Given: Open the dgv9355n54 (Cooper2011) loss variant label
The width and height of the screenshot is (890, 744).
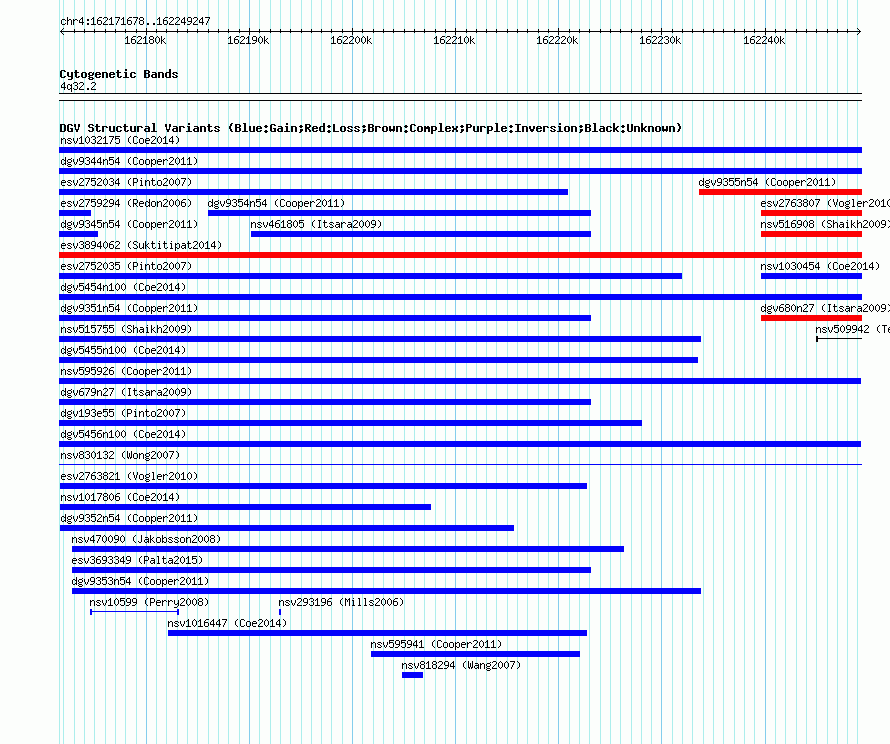Looking at the screenshot, I should pos(767,182).
